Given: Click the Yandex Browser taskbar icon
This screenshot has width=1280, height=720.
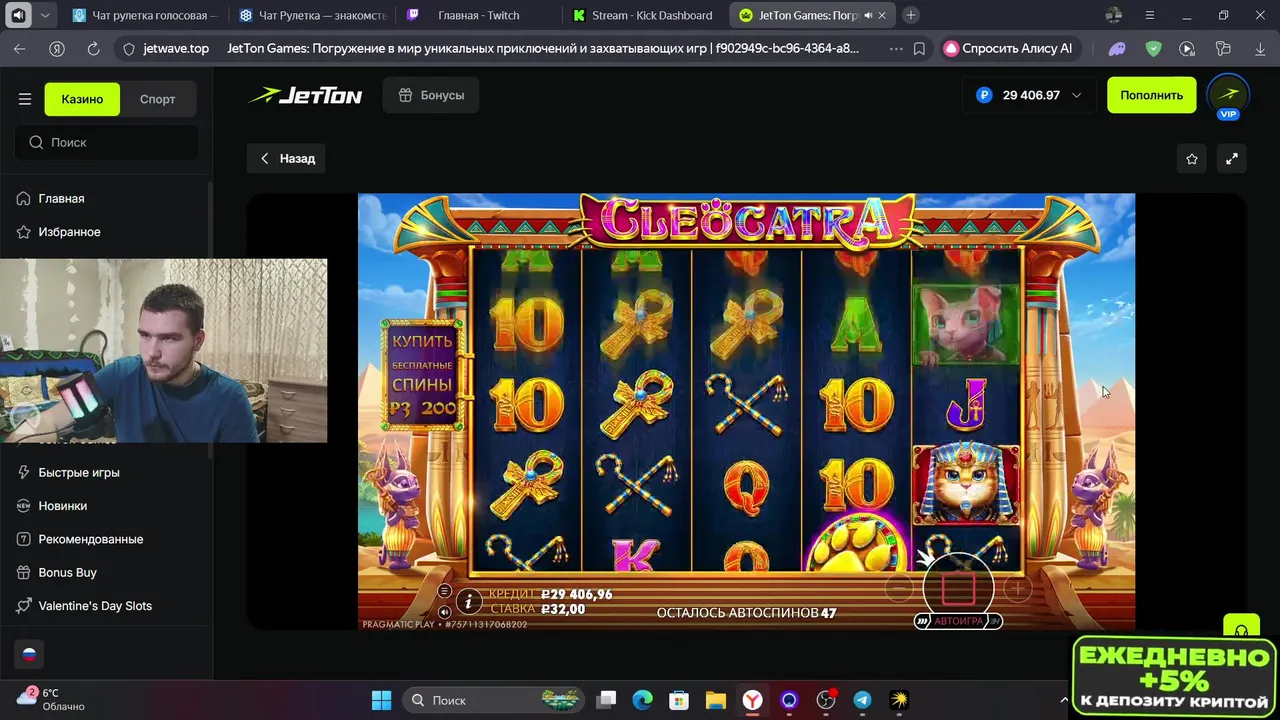Looking at the screenshot, I should (x=752, y=700).
